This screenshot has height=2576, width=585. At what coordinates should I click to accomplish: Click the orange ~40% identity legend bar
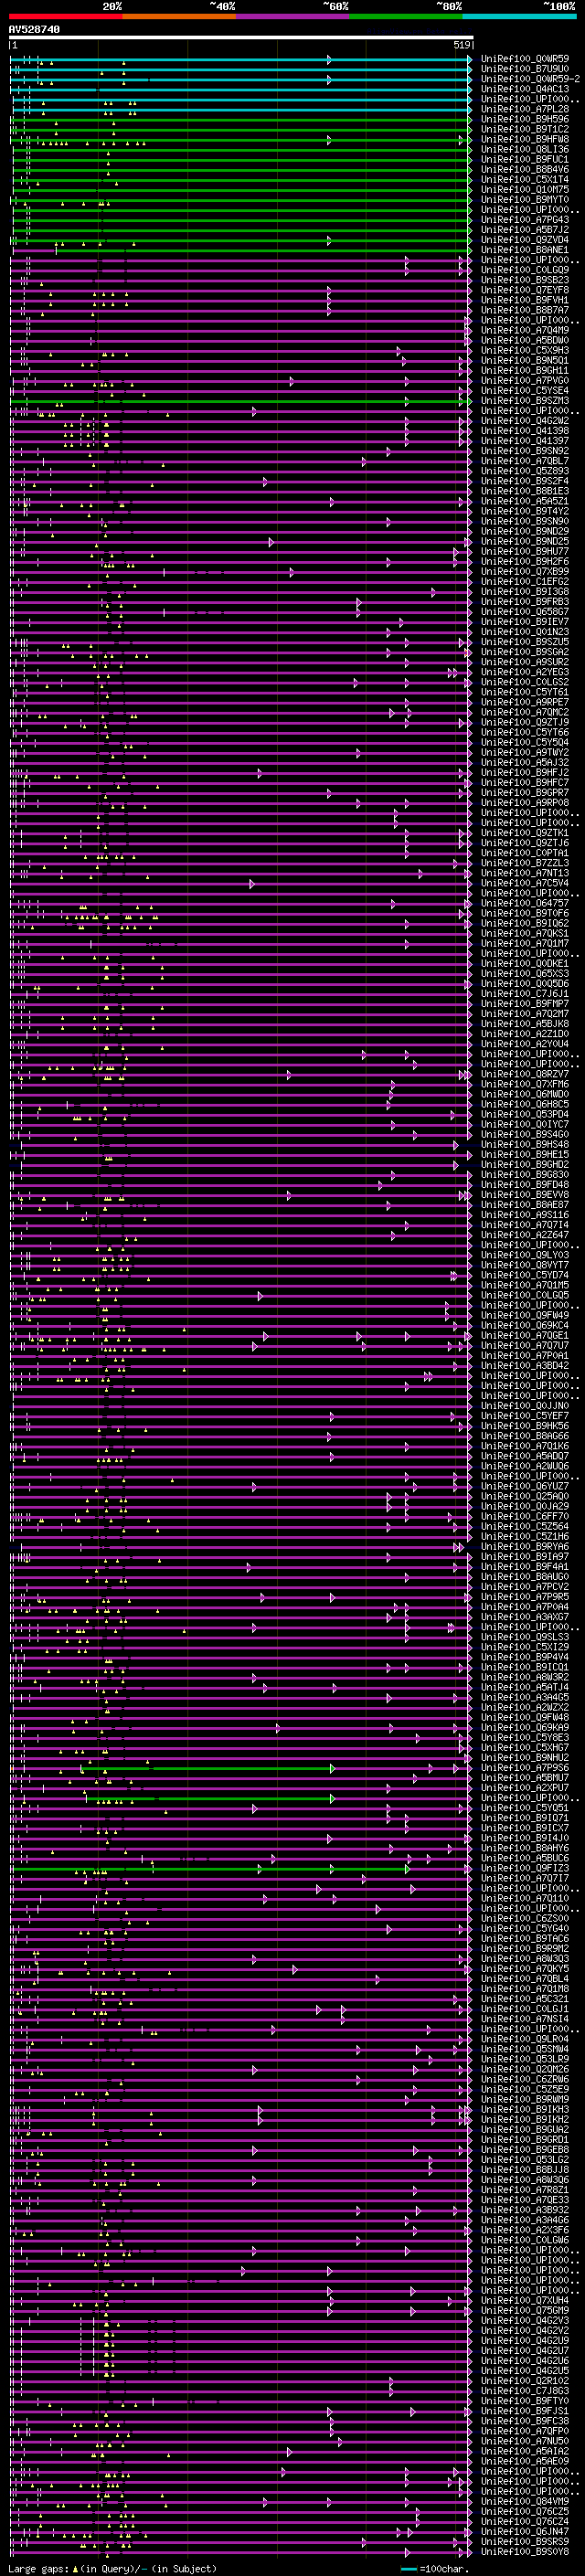[179, 16]
